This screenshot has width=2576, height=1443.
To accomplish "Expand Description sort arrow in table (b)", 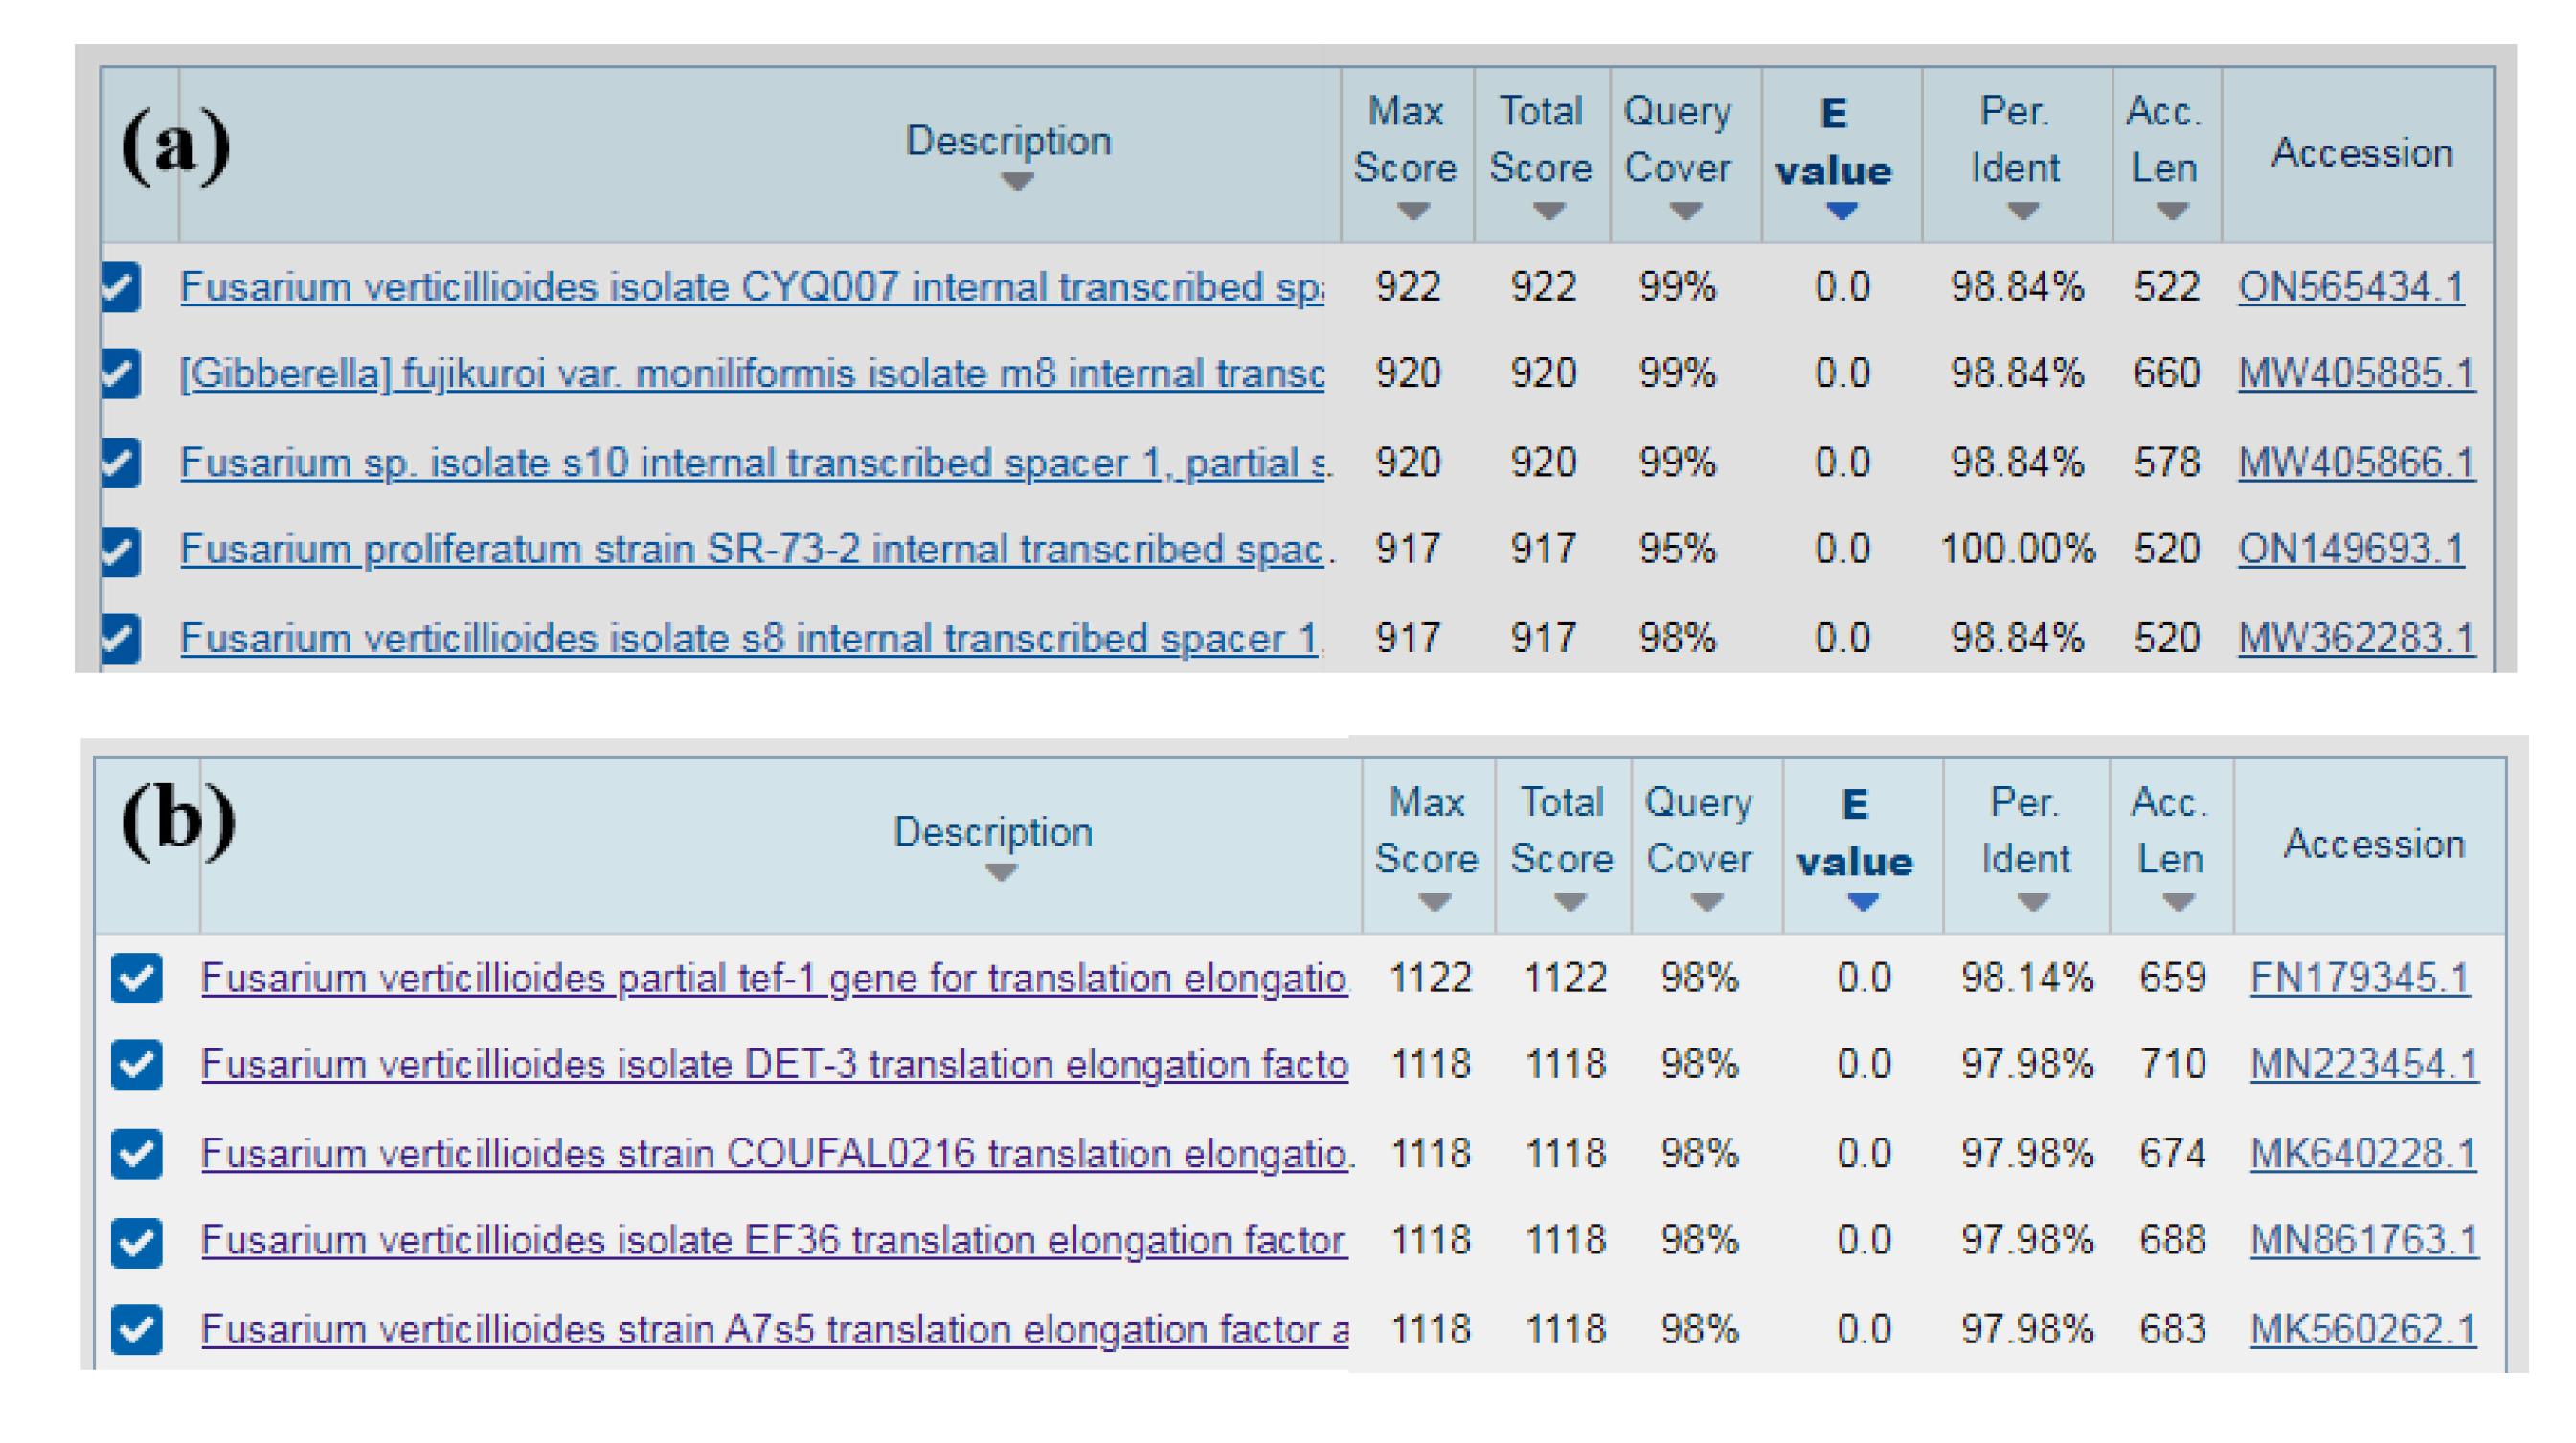I will coord(1000,873).
